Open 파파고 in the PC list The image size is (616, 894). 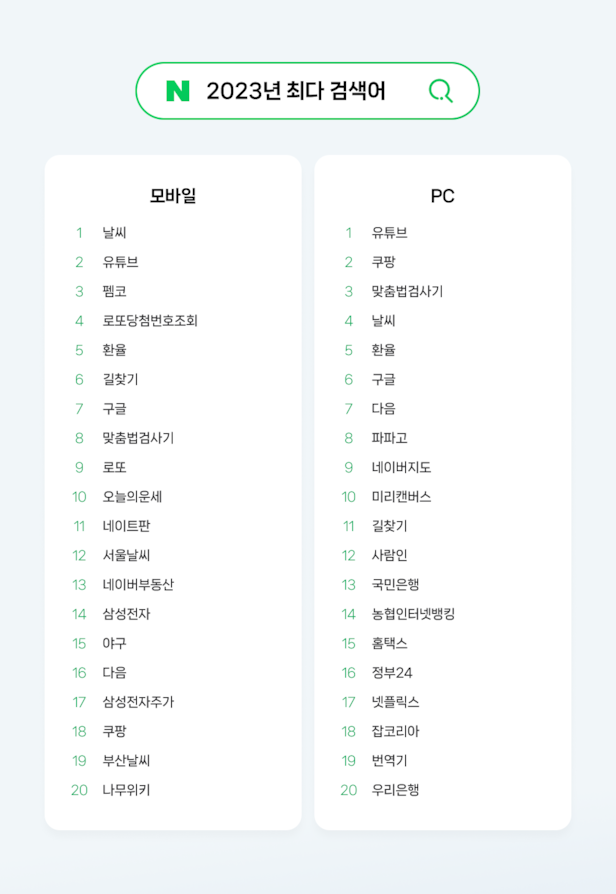click(x=389, y=438)
